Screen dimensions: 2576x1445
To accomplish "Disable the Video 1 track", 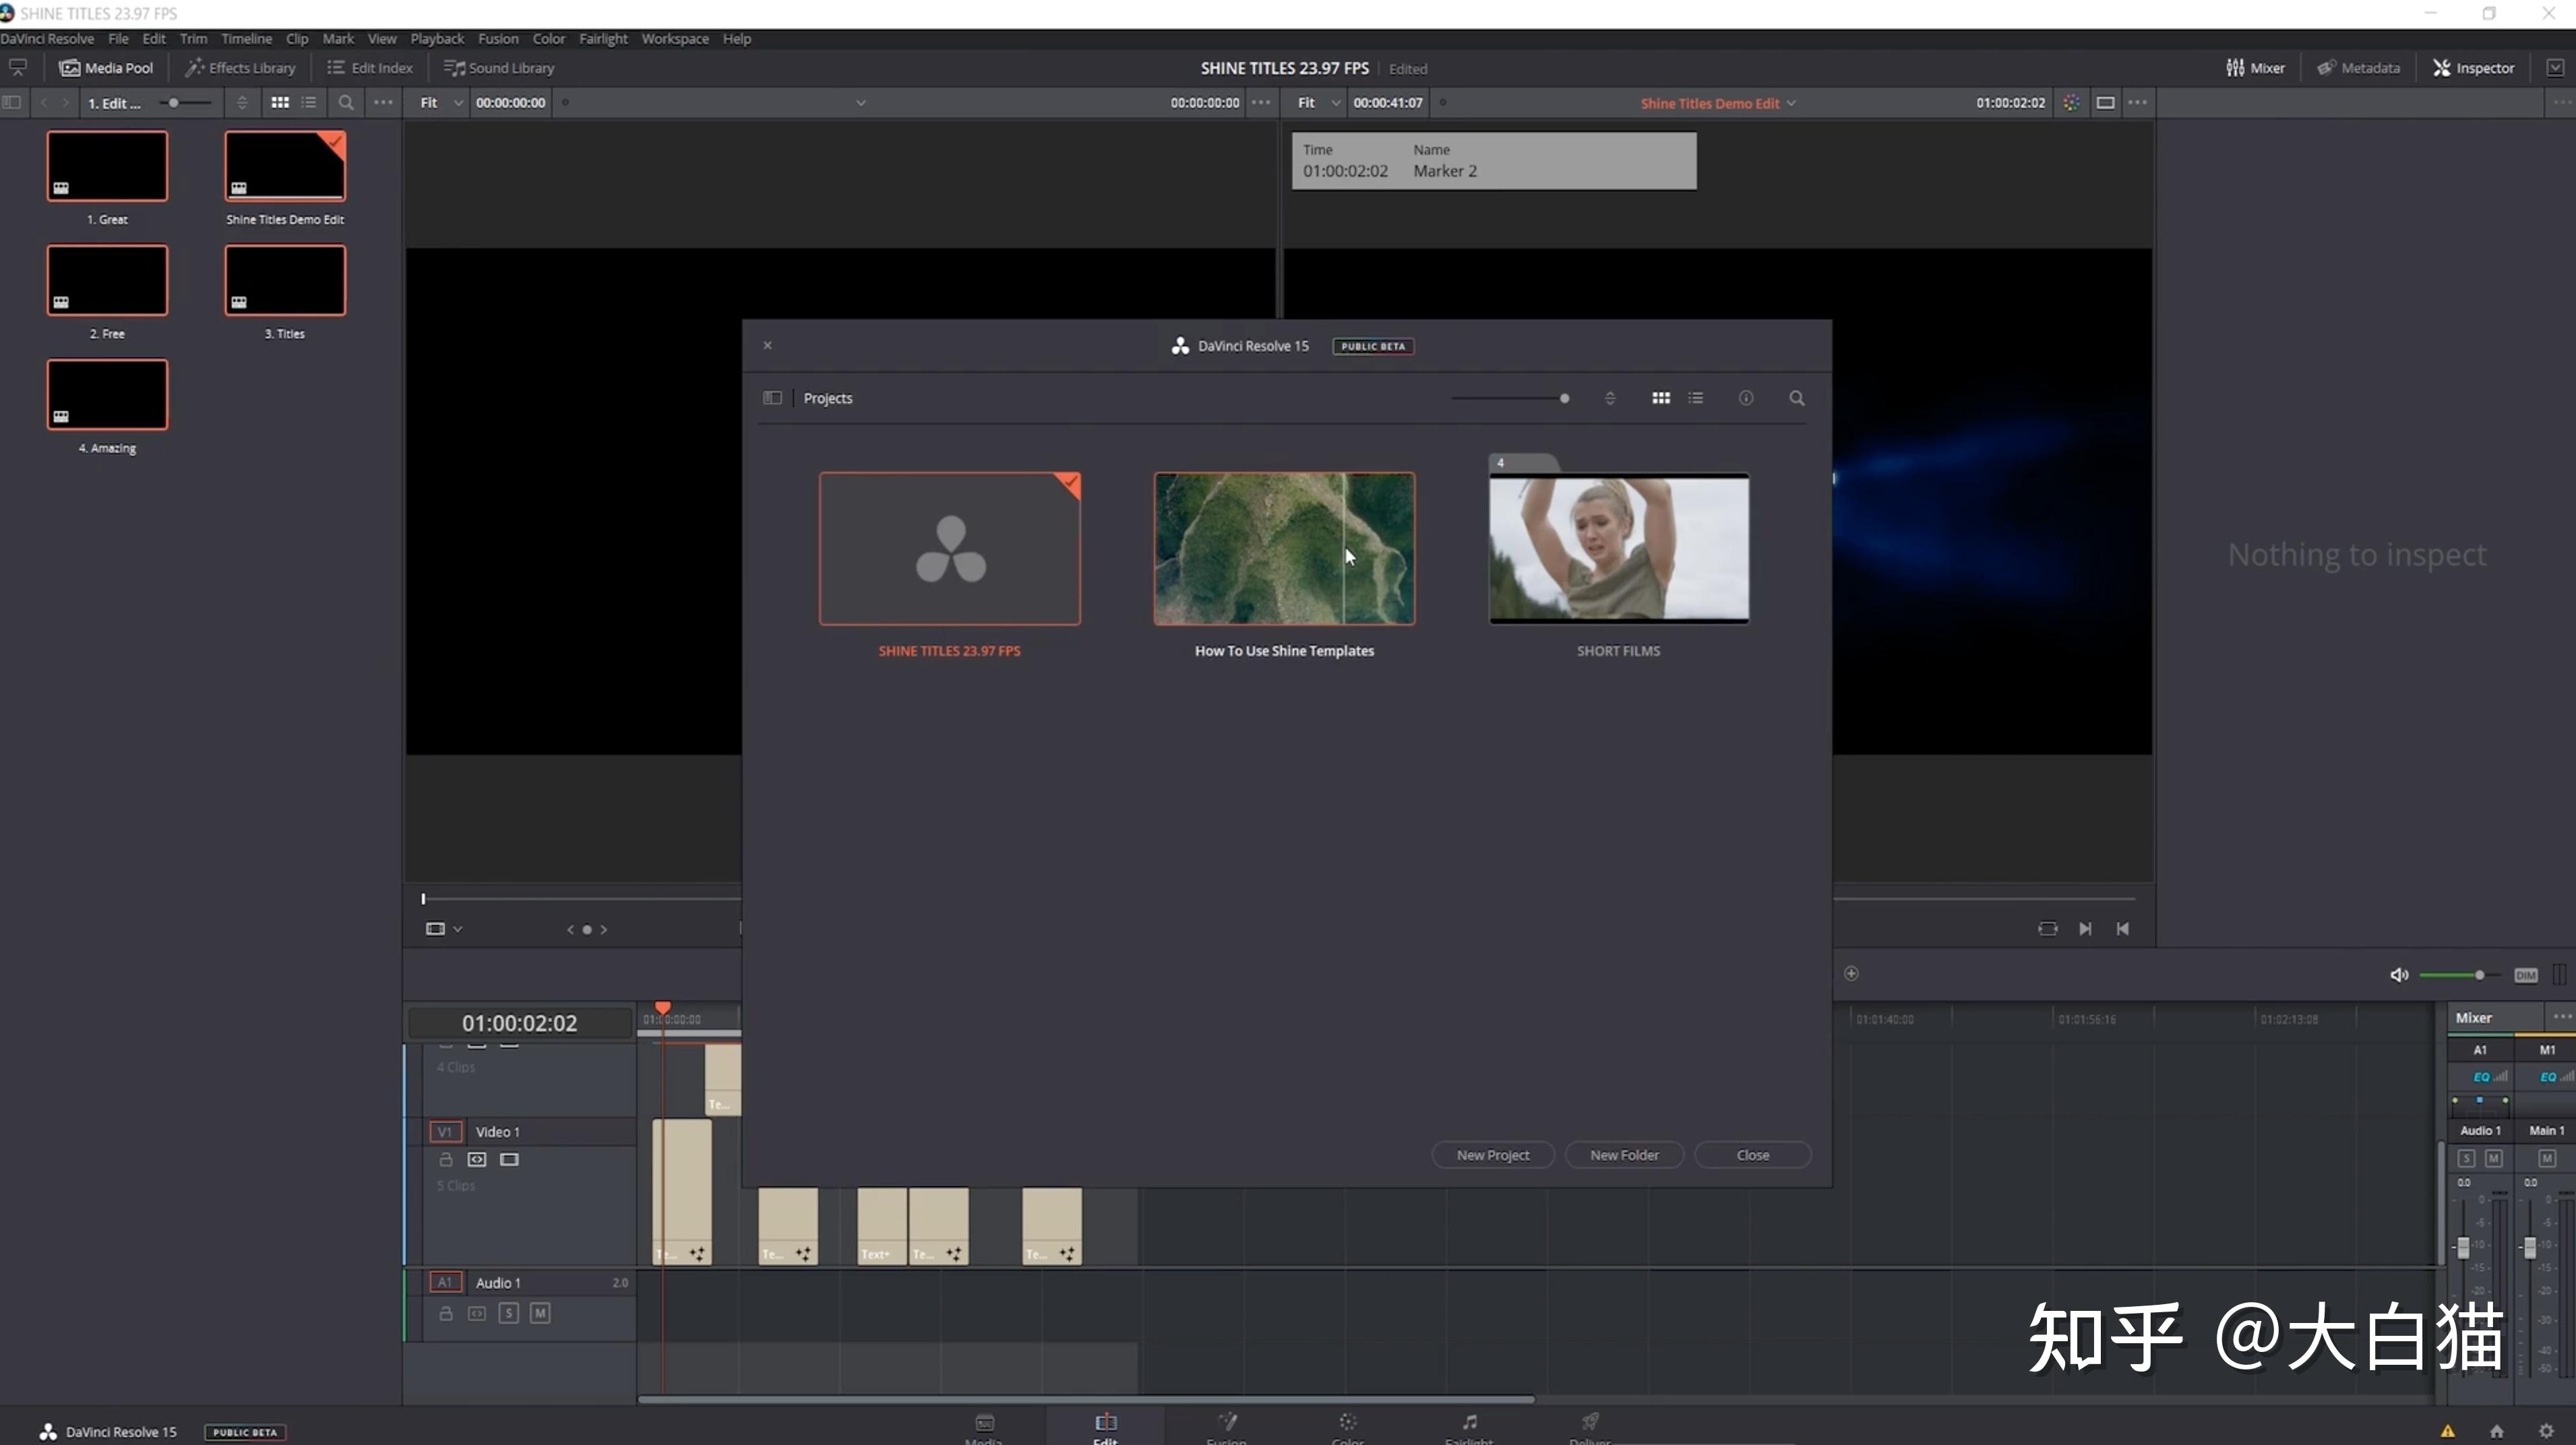I will point(509,1159).
